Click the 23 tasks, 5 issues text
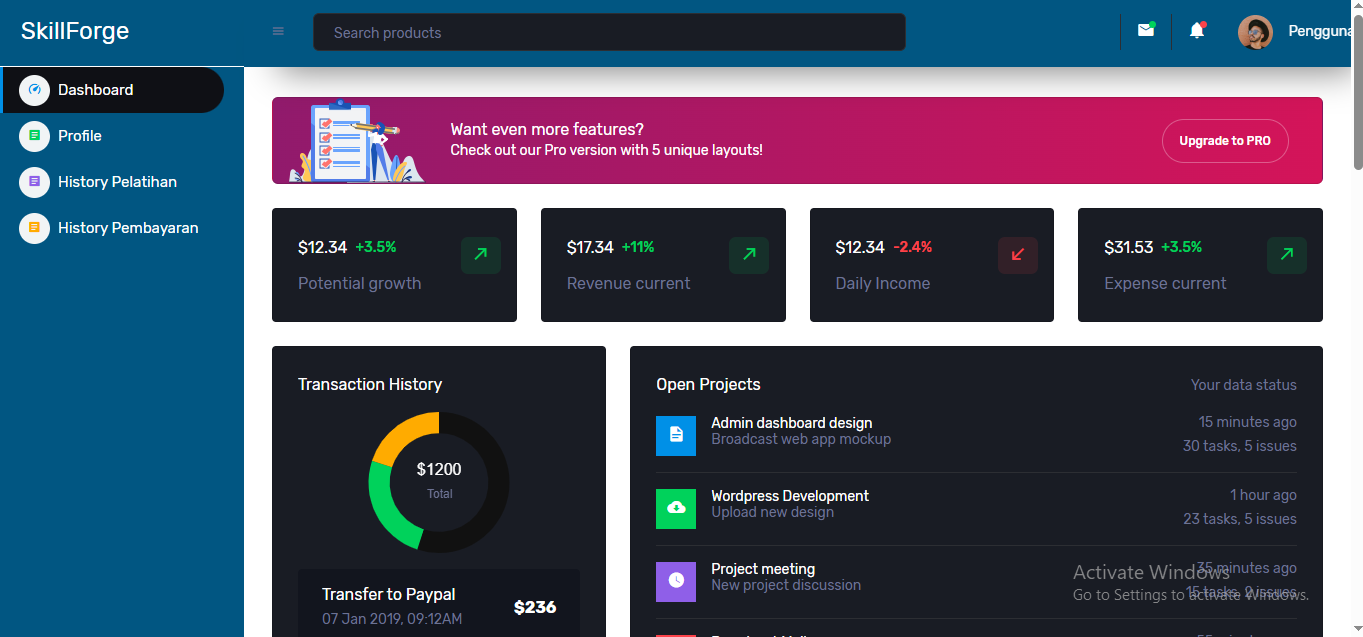This screenshot has height=637, width=1363. pyautogui.click(x=1240, y=519)
